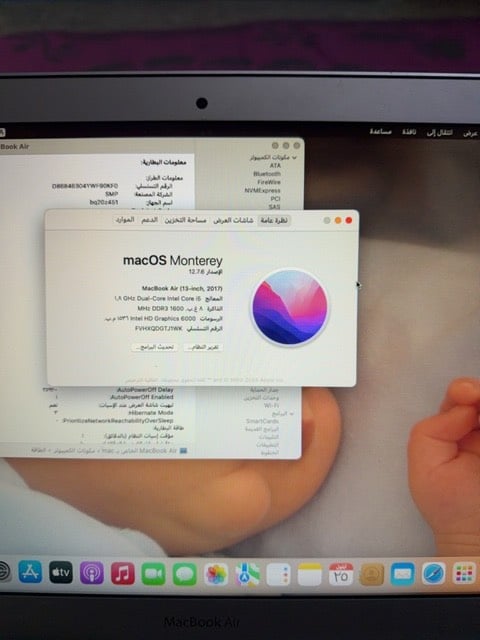Launch FaceTime from the Dock
Image resolution: width=480 pixels, height=640 pixels.
pos(153,574)
